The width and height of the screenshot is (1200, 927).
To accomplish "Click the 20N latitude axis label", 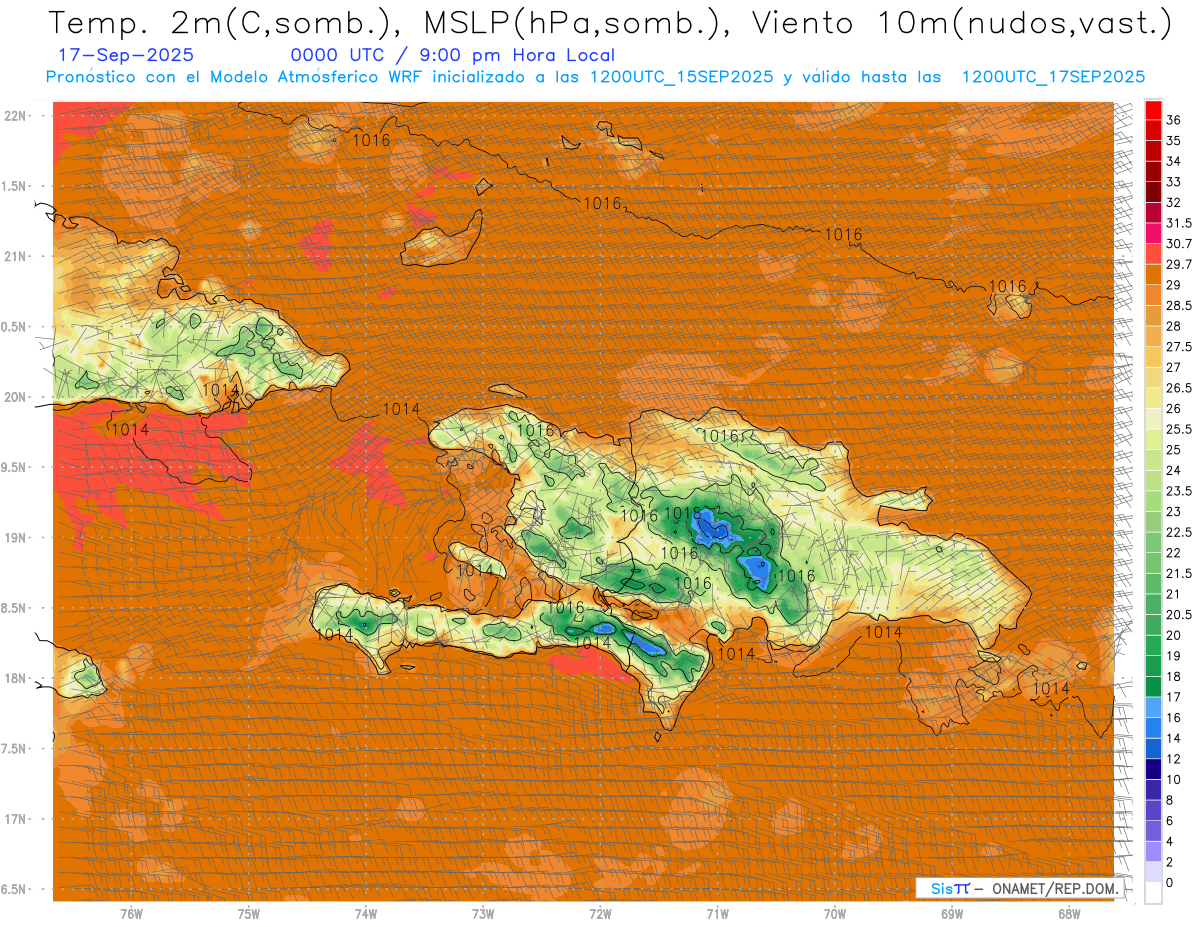I will [15, 397].
